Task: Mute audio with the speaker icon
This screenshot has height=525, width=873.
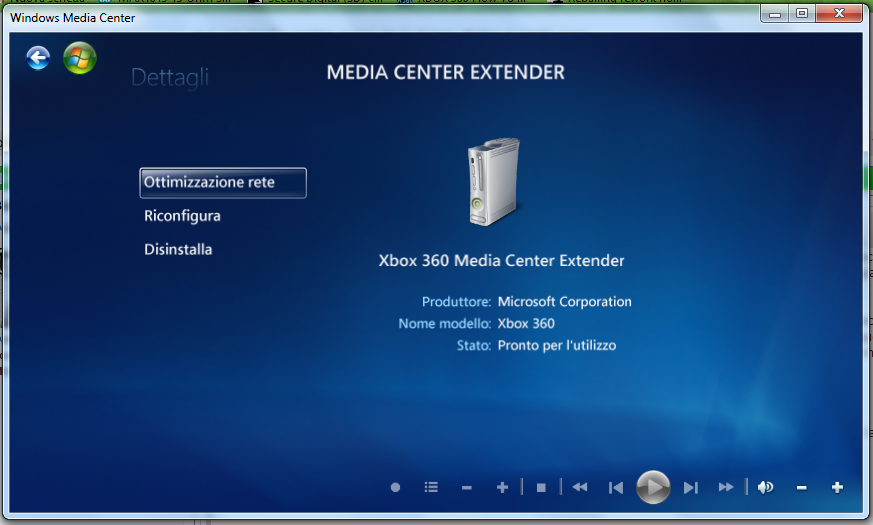Action: point(766,487)
